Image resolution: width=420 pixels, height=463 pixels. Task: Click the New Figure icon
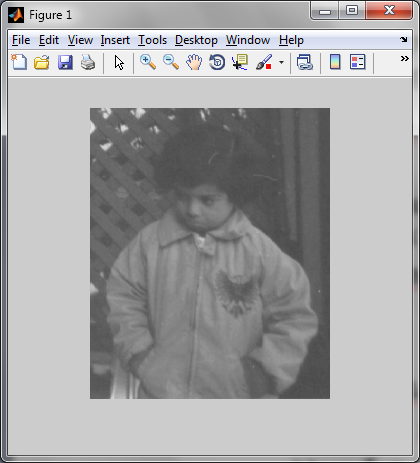19,62
